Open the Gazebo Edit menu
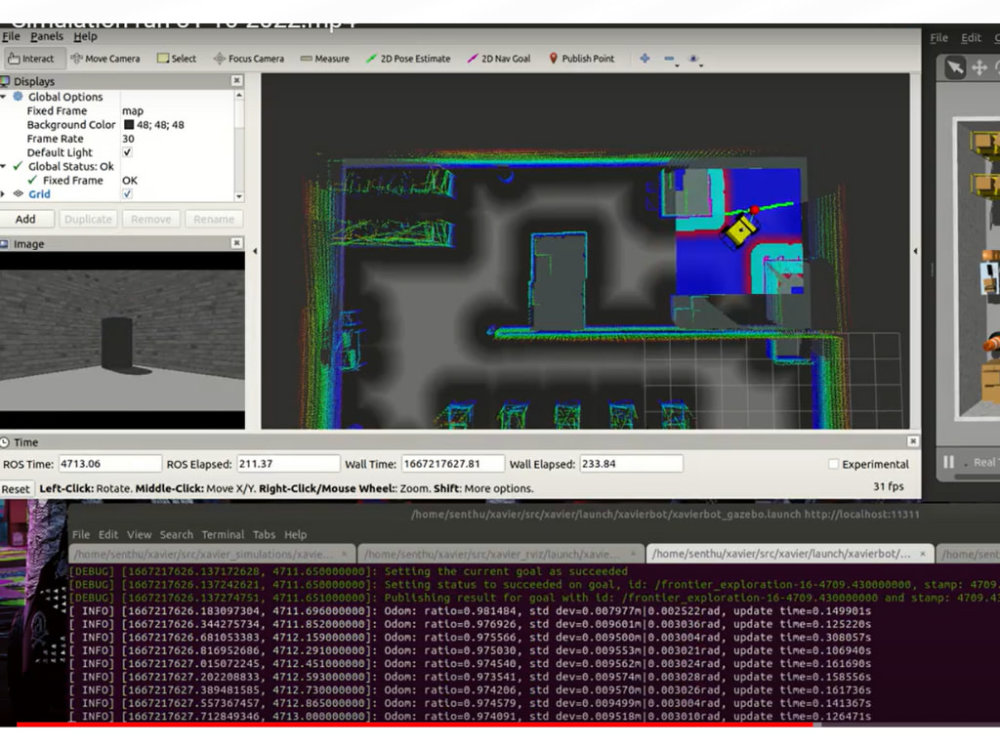The width and height of the screenshot is (1000, 750). [971, 38]
